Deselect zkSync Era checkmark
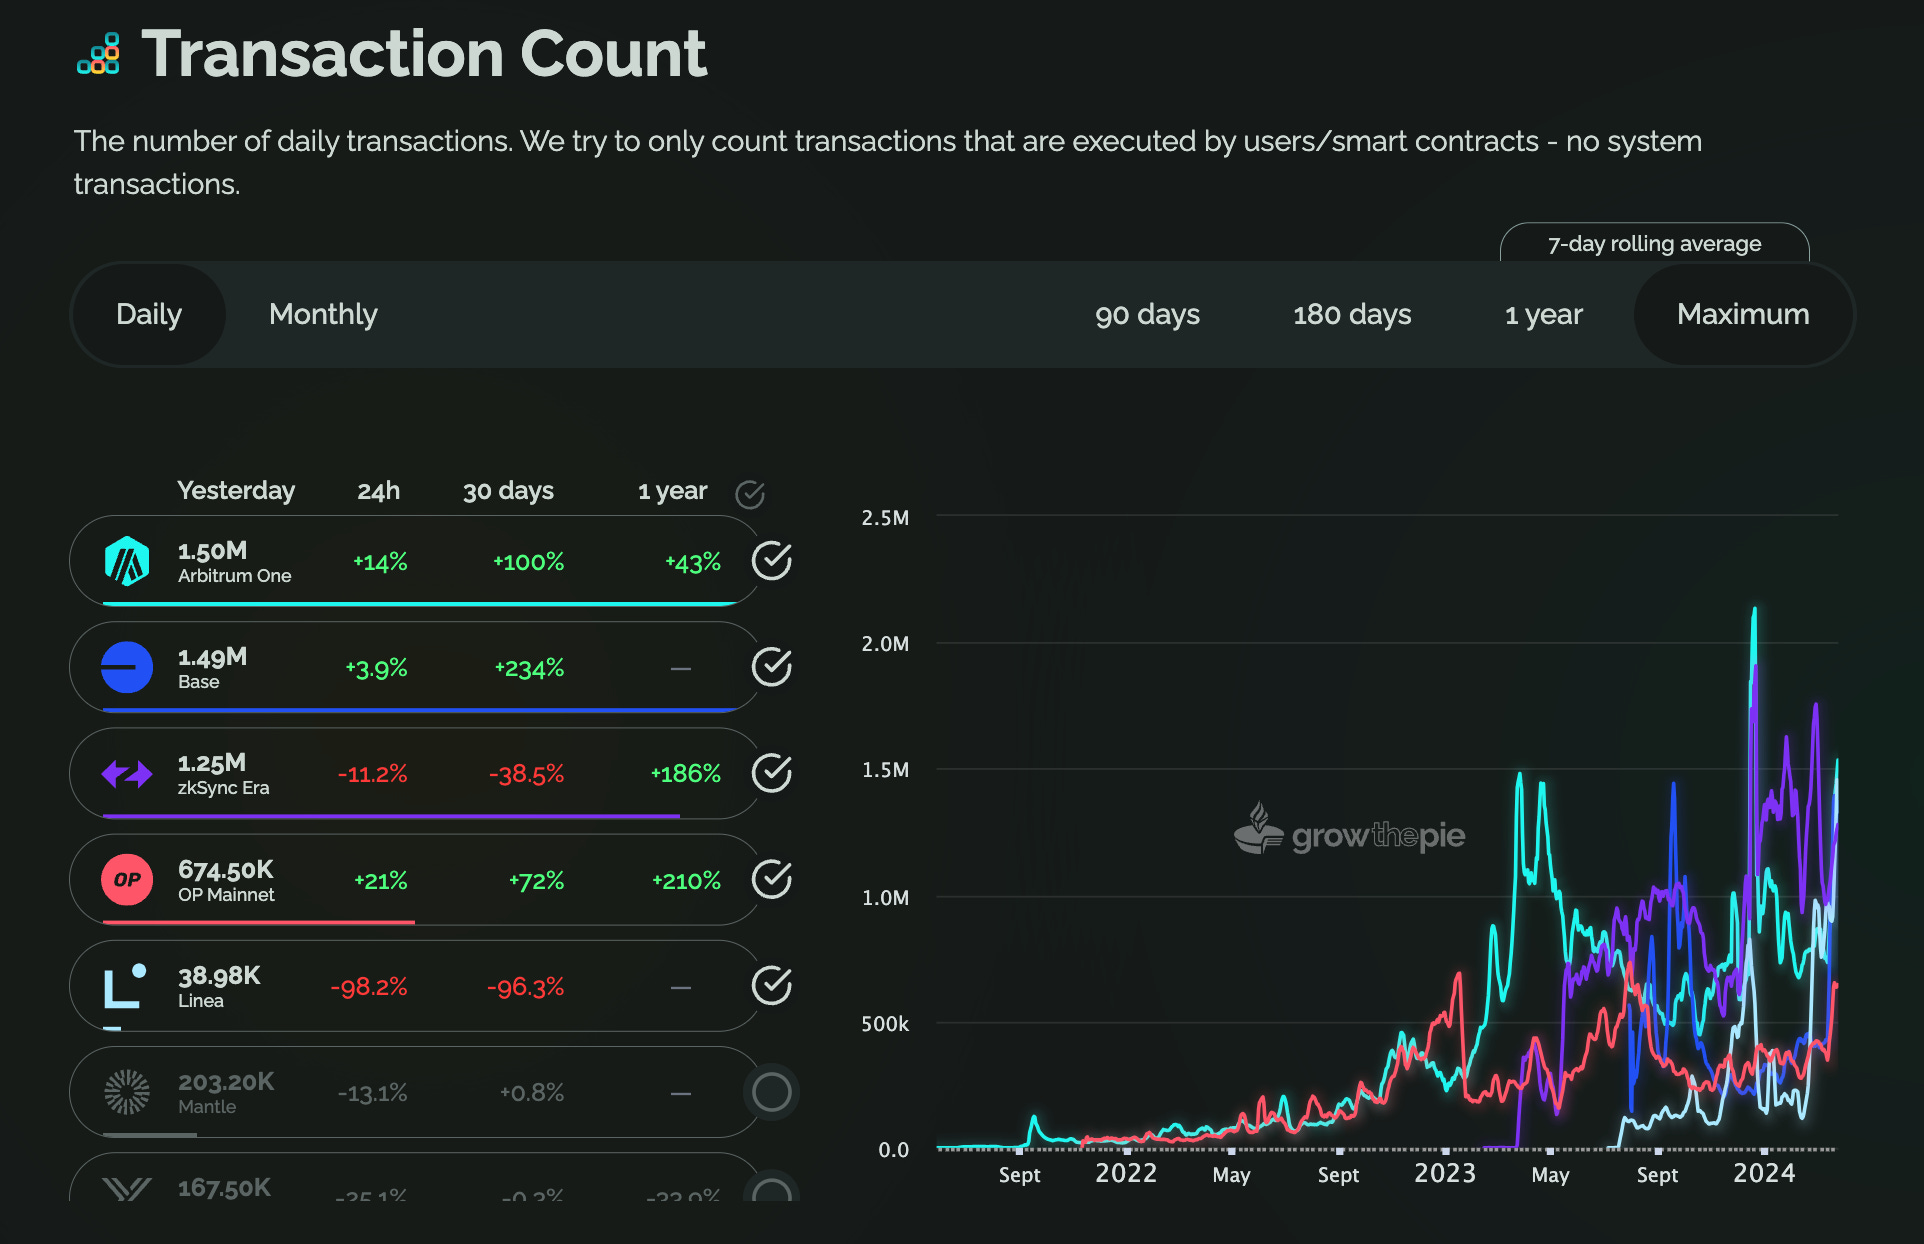This screenshot has height=1244, width=1924. [772, 773]
